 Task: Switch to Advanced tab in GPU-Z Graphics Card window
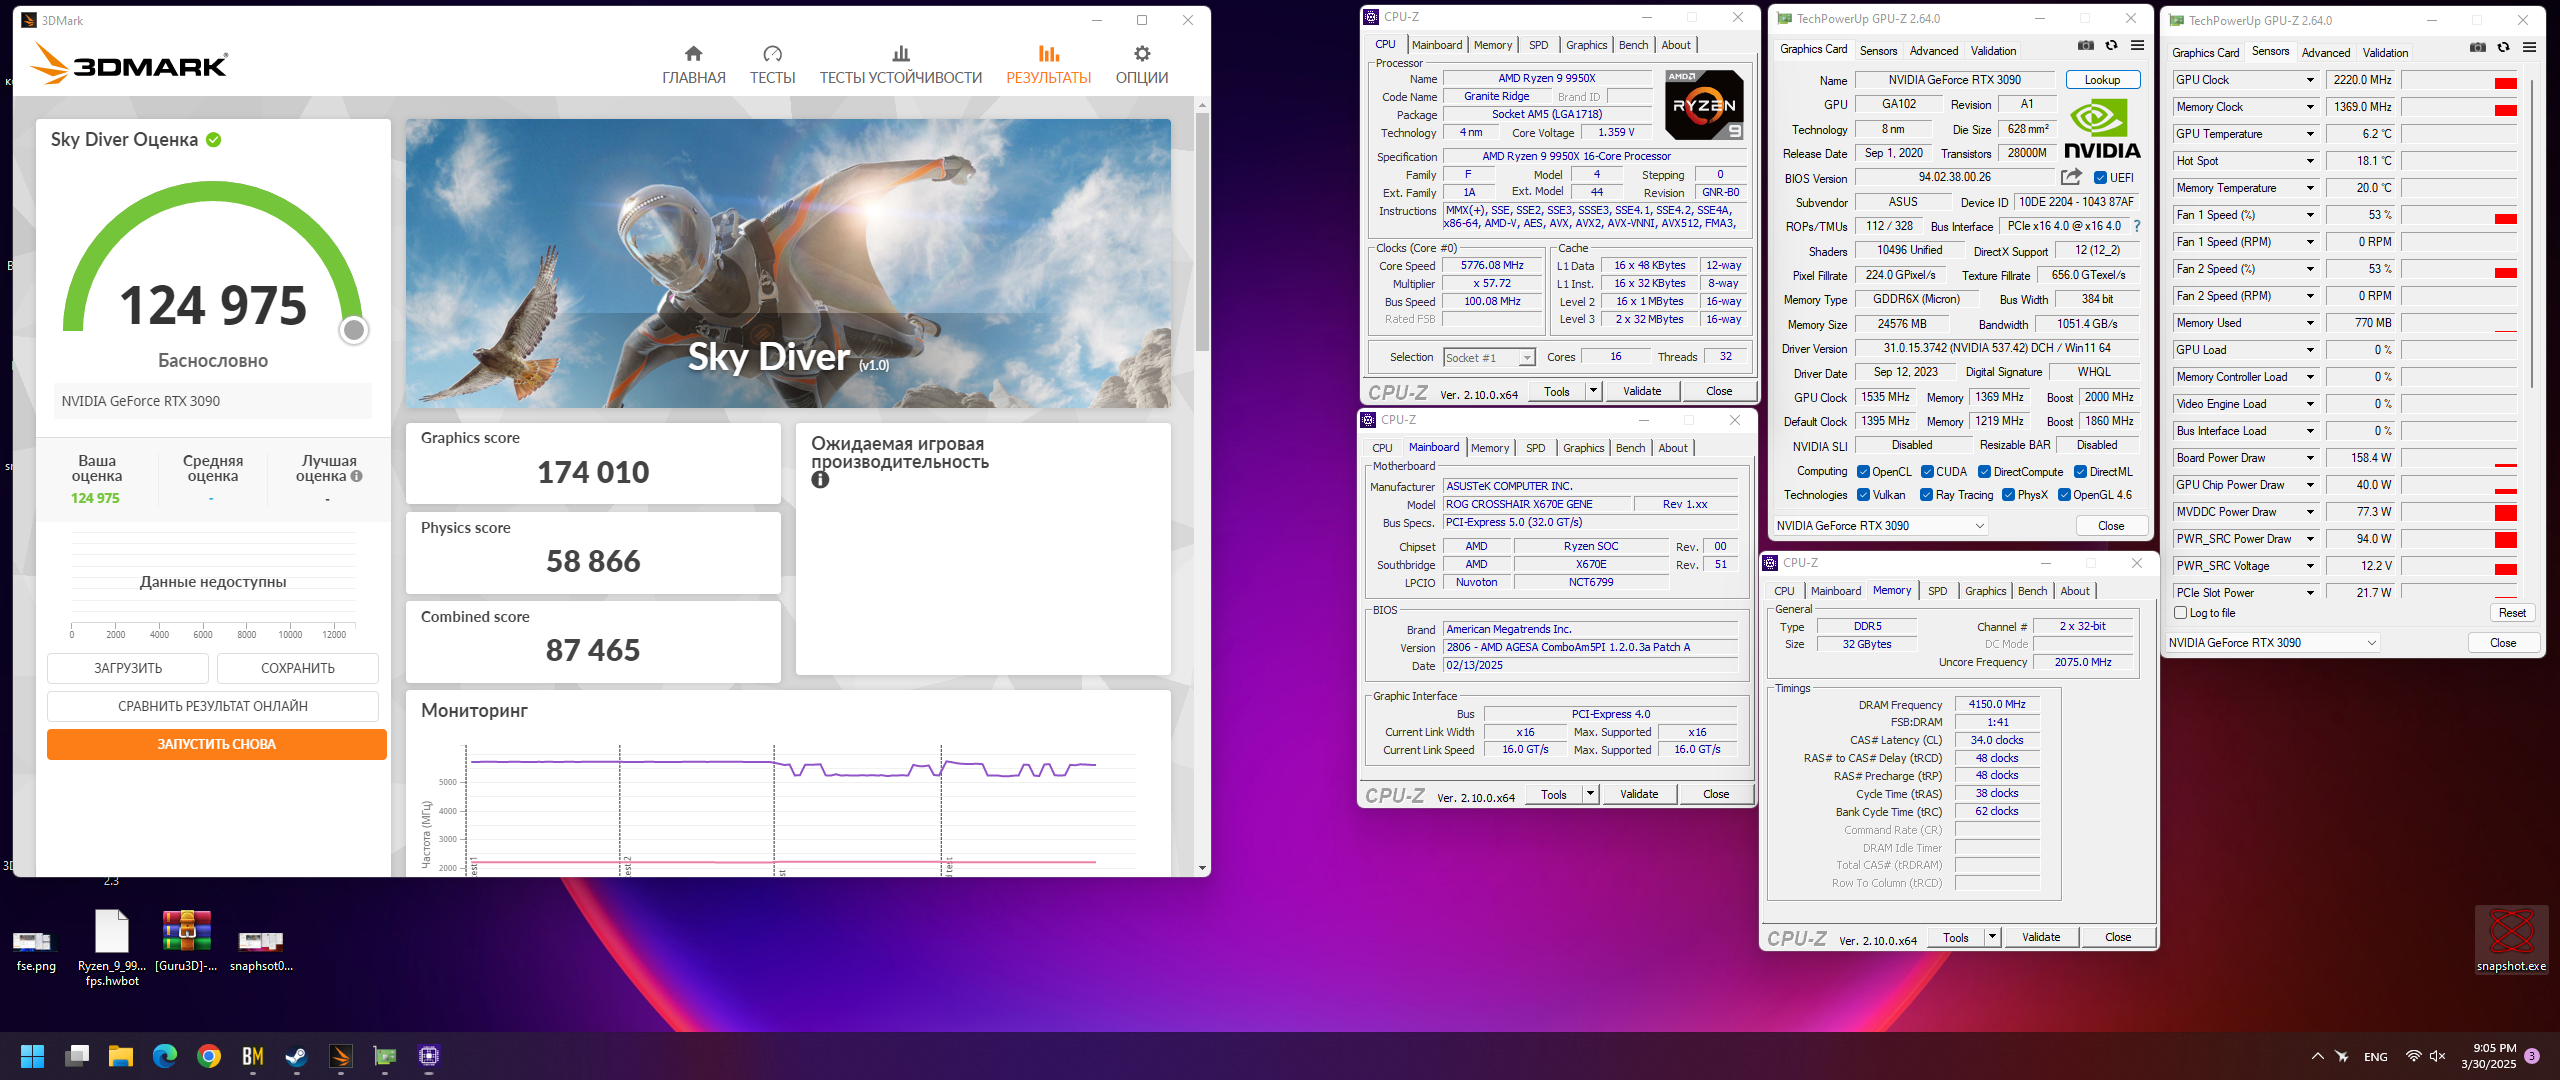coord(1933,51)
